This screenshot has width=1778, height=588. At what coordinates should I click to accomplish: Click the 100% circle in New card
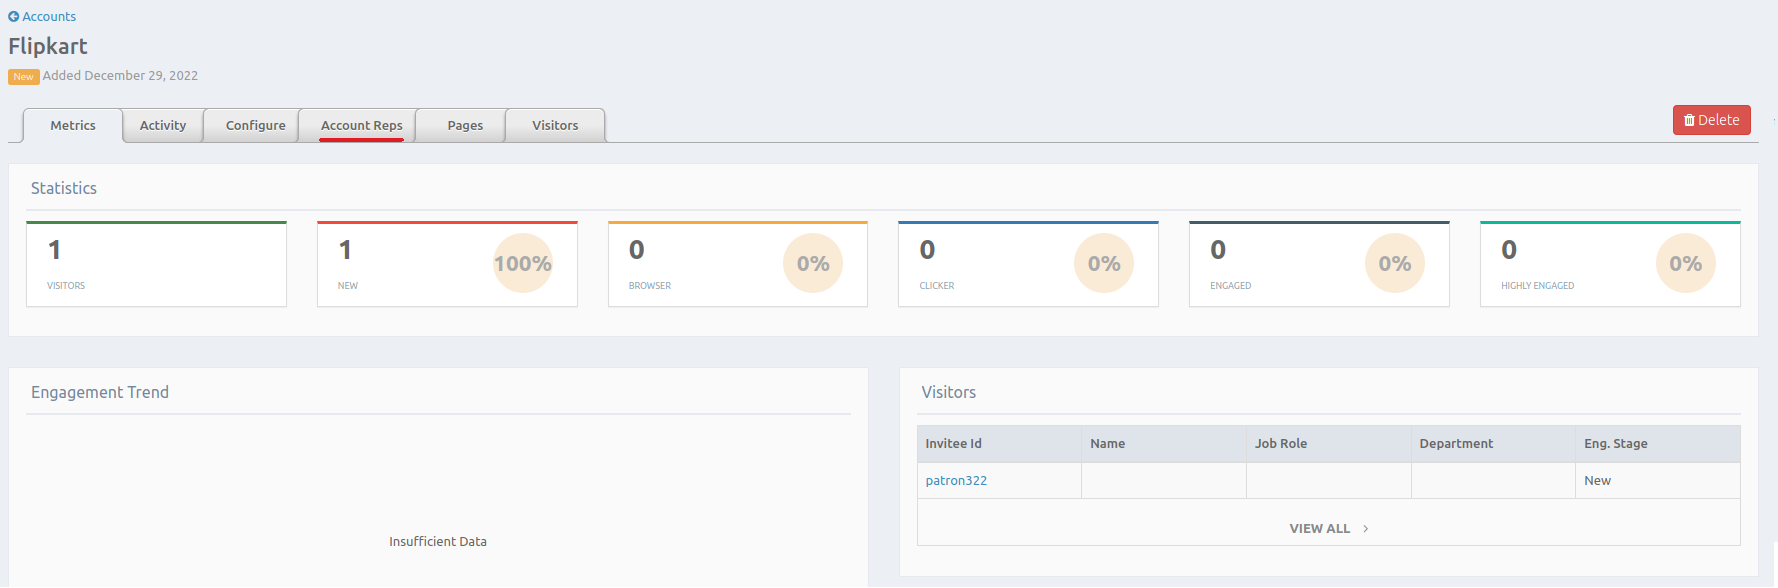(x=523, y=264)
